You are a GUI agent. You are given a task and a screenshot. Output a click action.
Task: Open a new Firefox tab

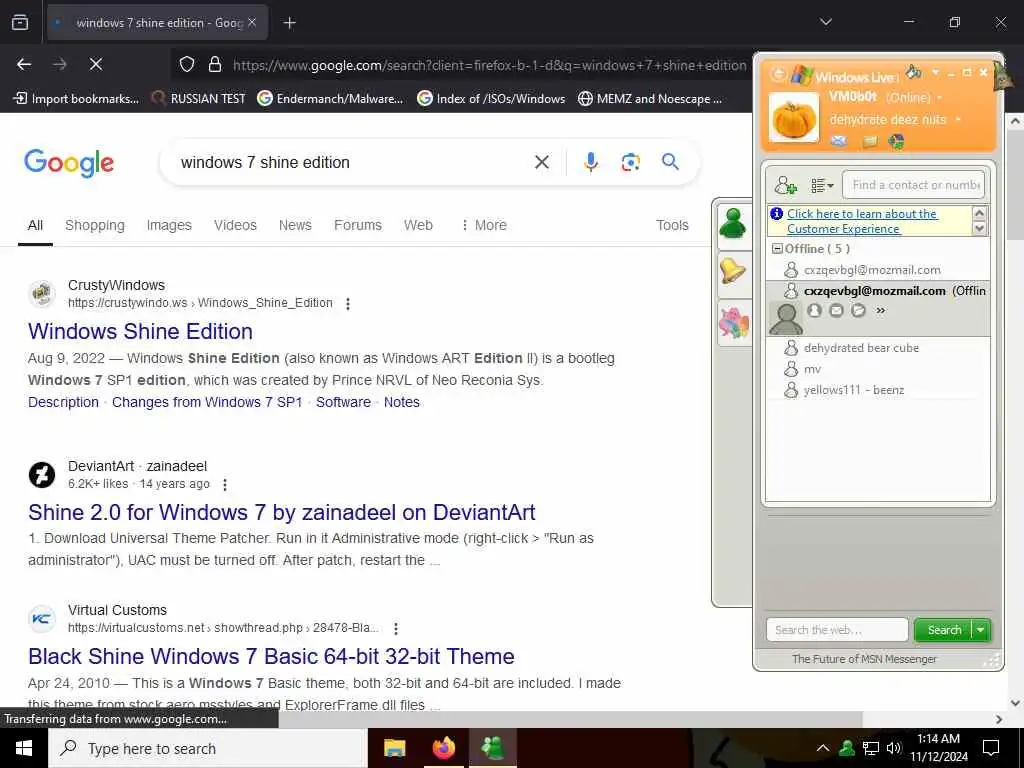click(289, 23)
